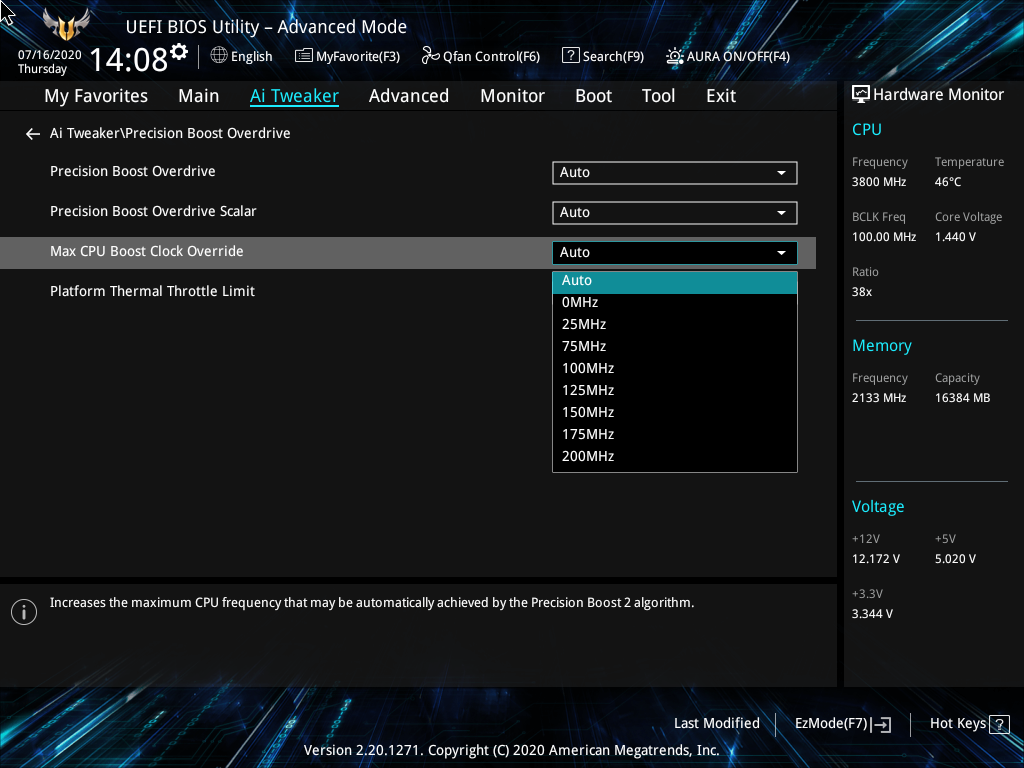Screen dimensions: 1024x768
Task: Click the EzMode exit arrow icon
Action: (x=881, y=724)
